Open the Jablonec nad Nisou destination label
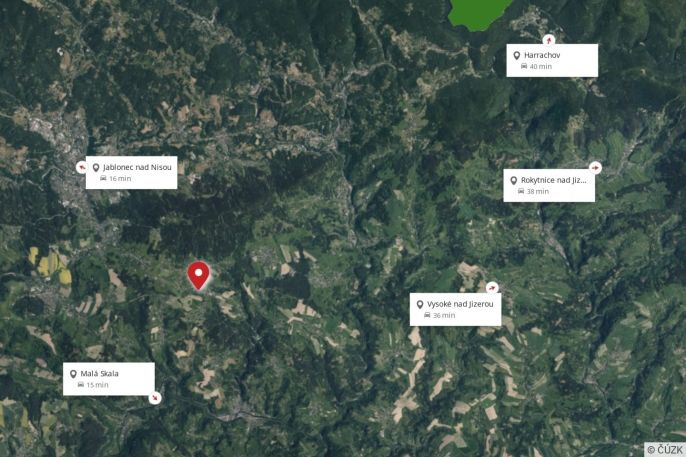686x457 pixels. tap(131, 172)
